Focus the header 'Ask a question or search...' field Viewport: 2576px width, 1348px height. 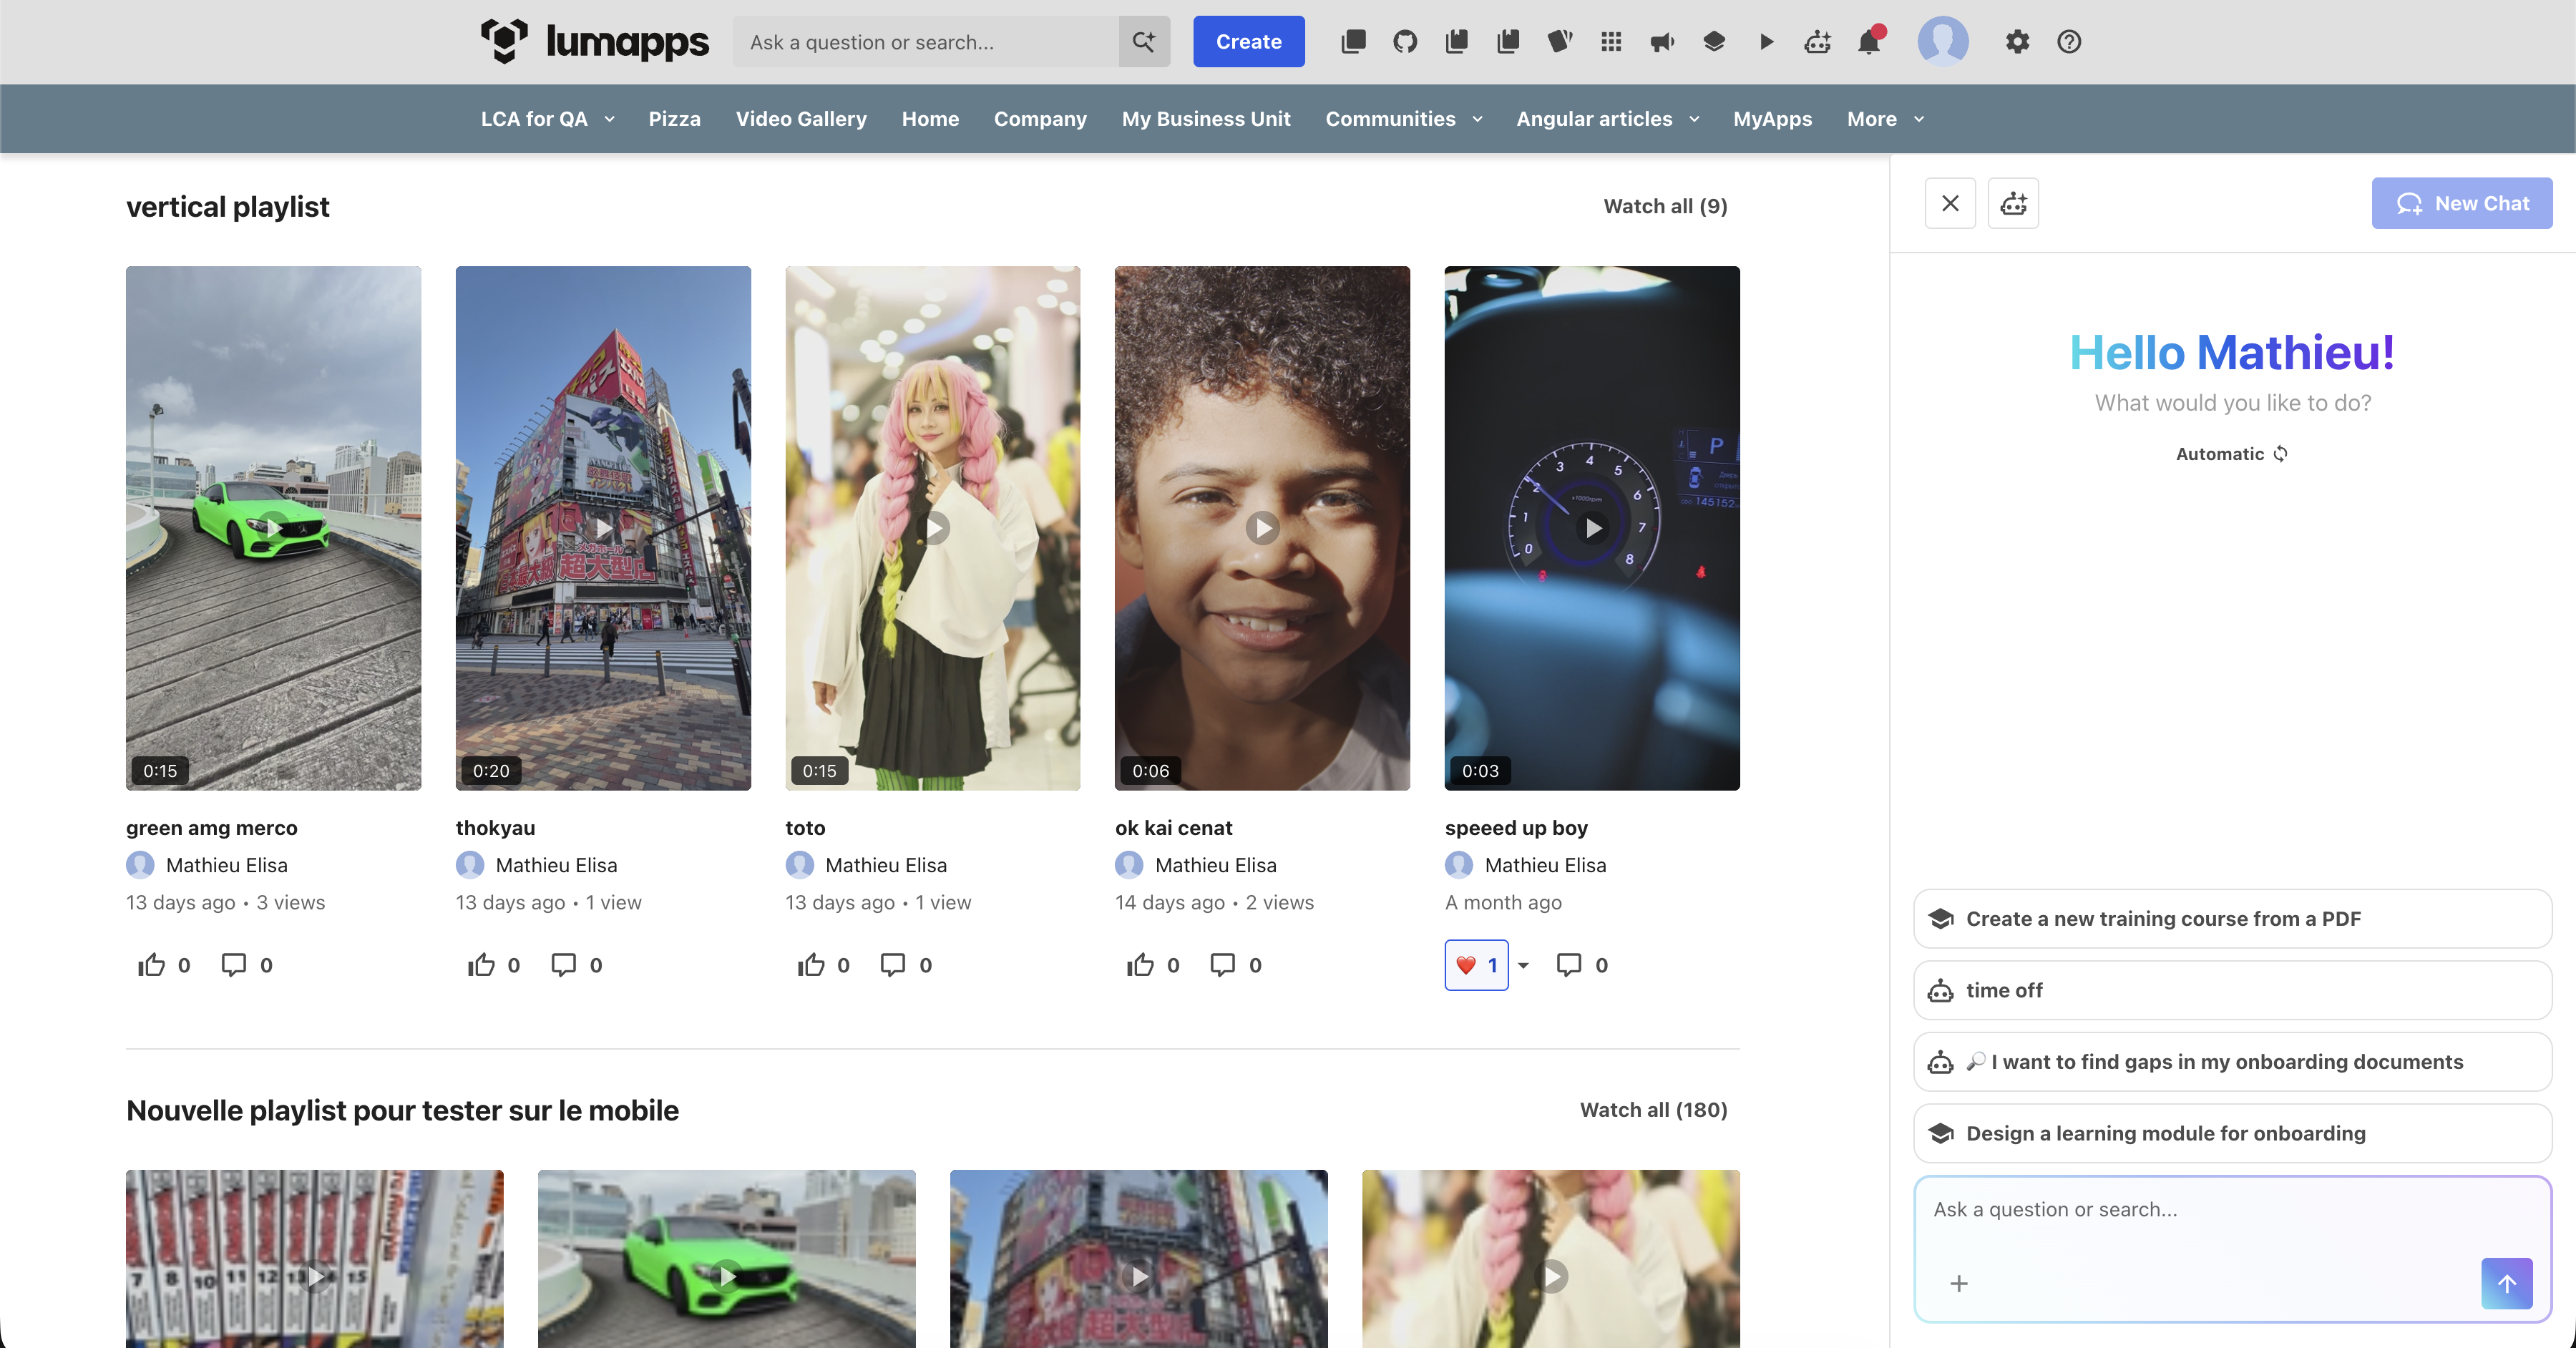coord(925,42)
